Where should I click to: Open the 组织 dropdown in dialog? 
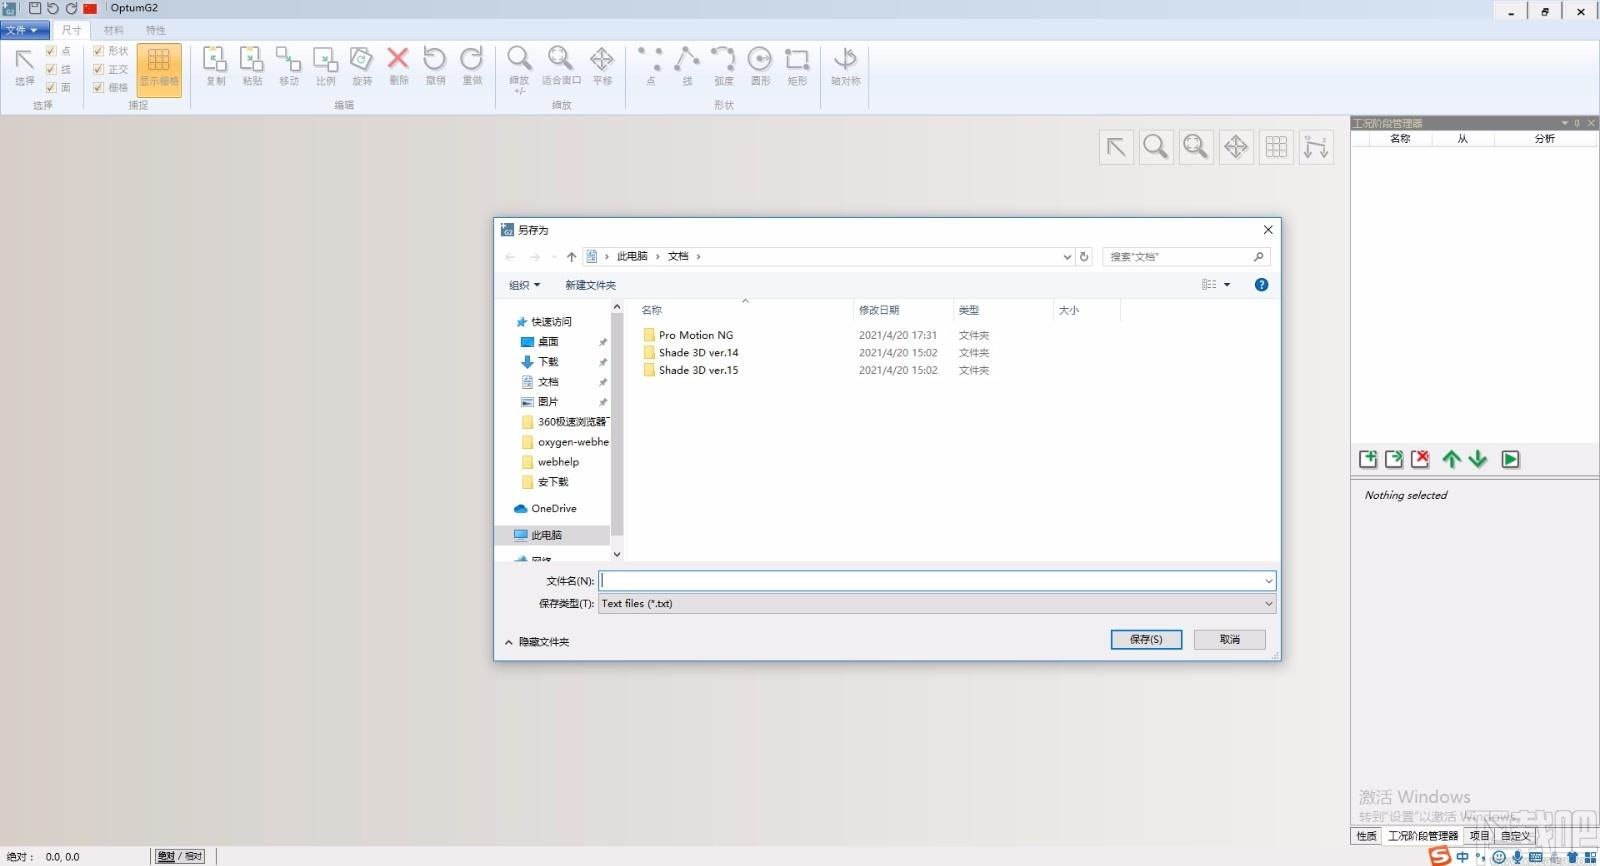pyautogui.click(x=524, y=285)
